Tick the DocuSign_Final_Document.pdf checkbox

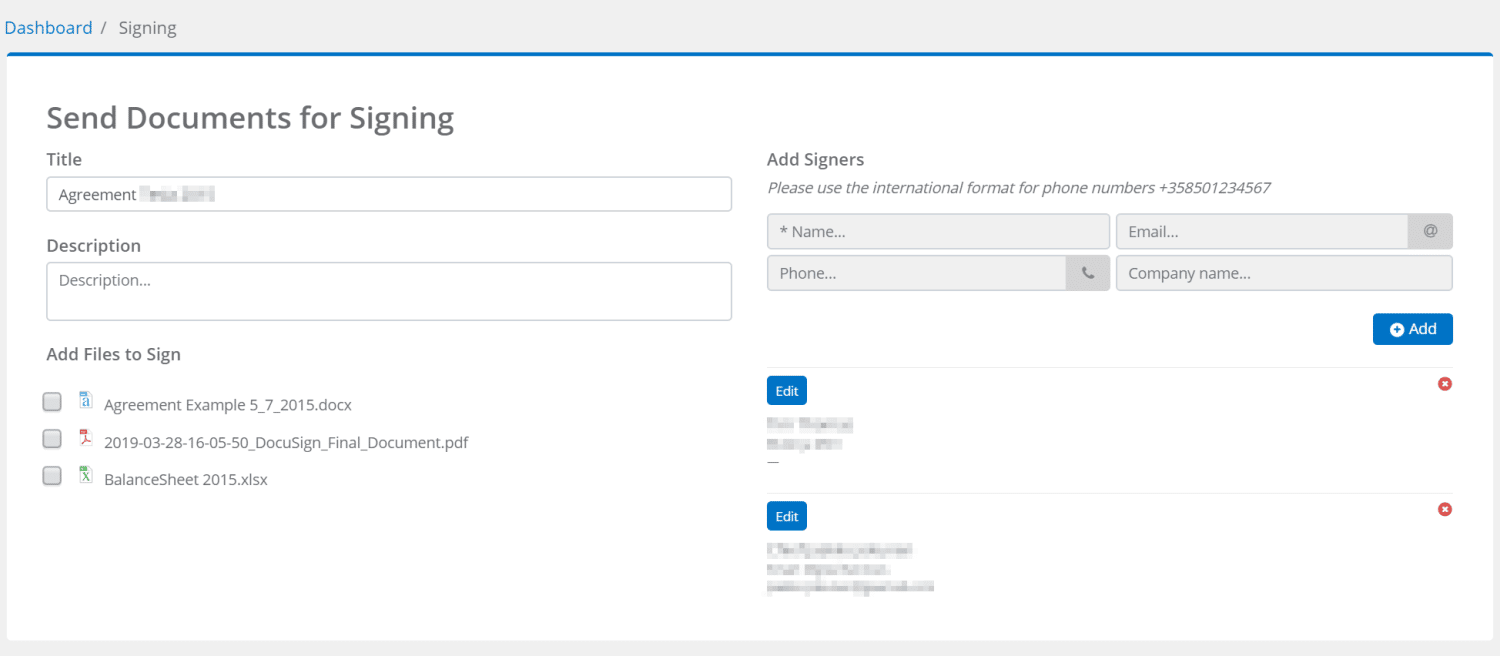pos(52,439)
